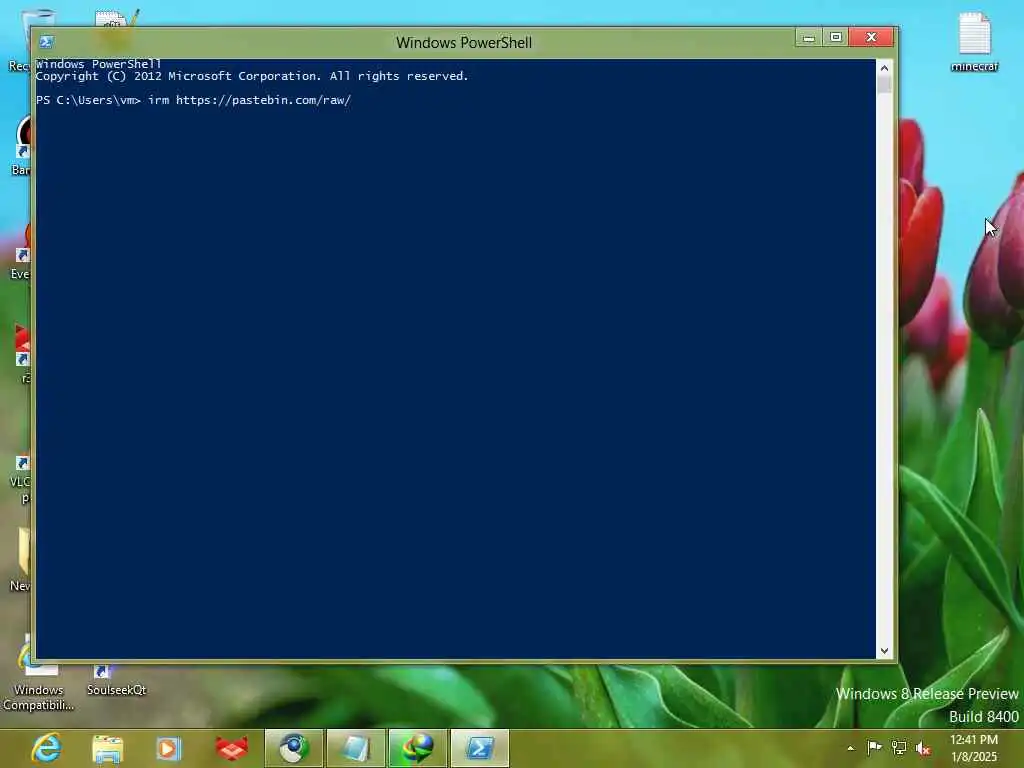1024x768 pixels.
Task: Launch the media player taskbar icon
Action: 168,748
